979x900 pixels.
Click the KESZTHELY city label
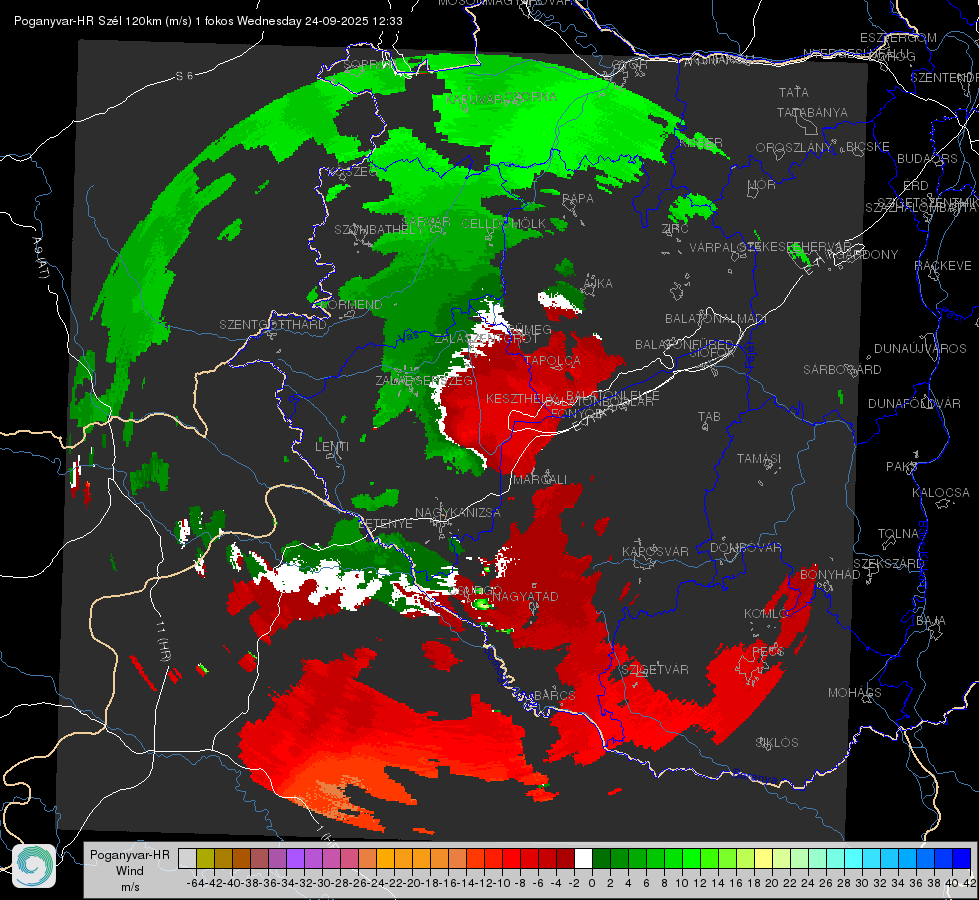(x=520, y=398)
